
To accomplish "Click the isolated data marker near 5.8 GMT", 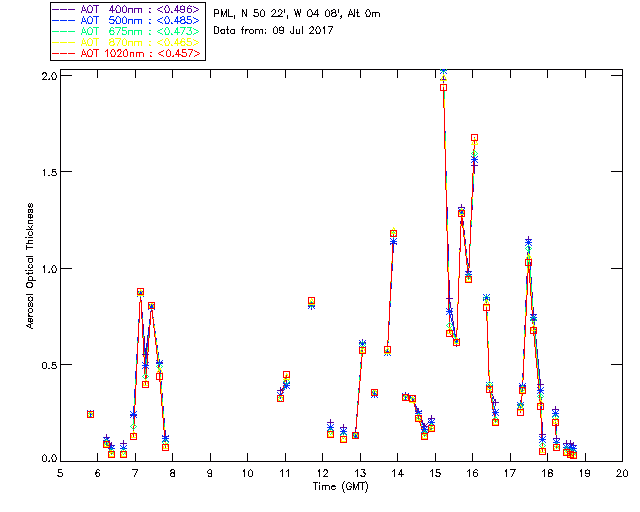I will (x=90, y=414).
